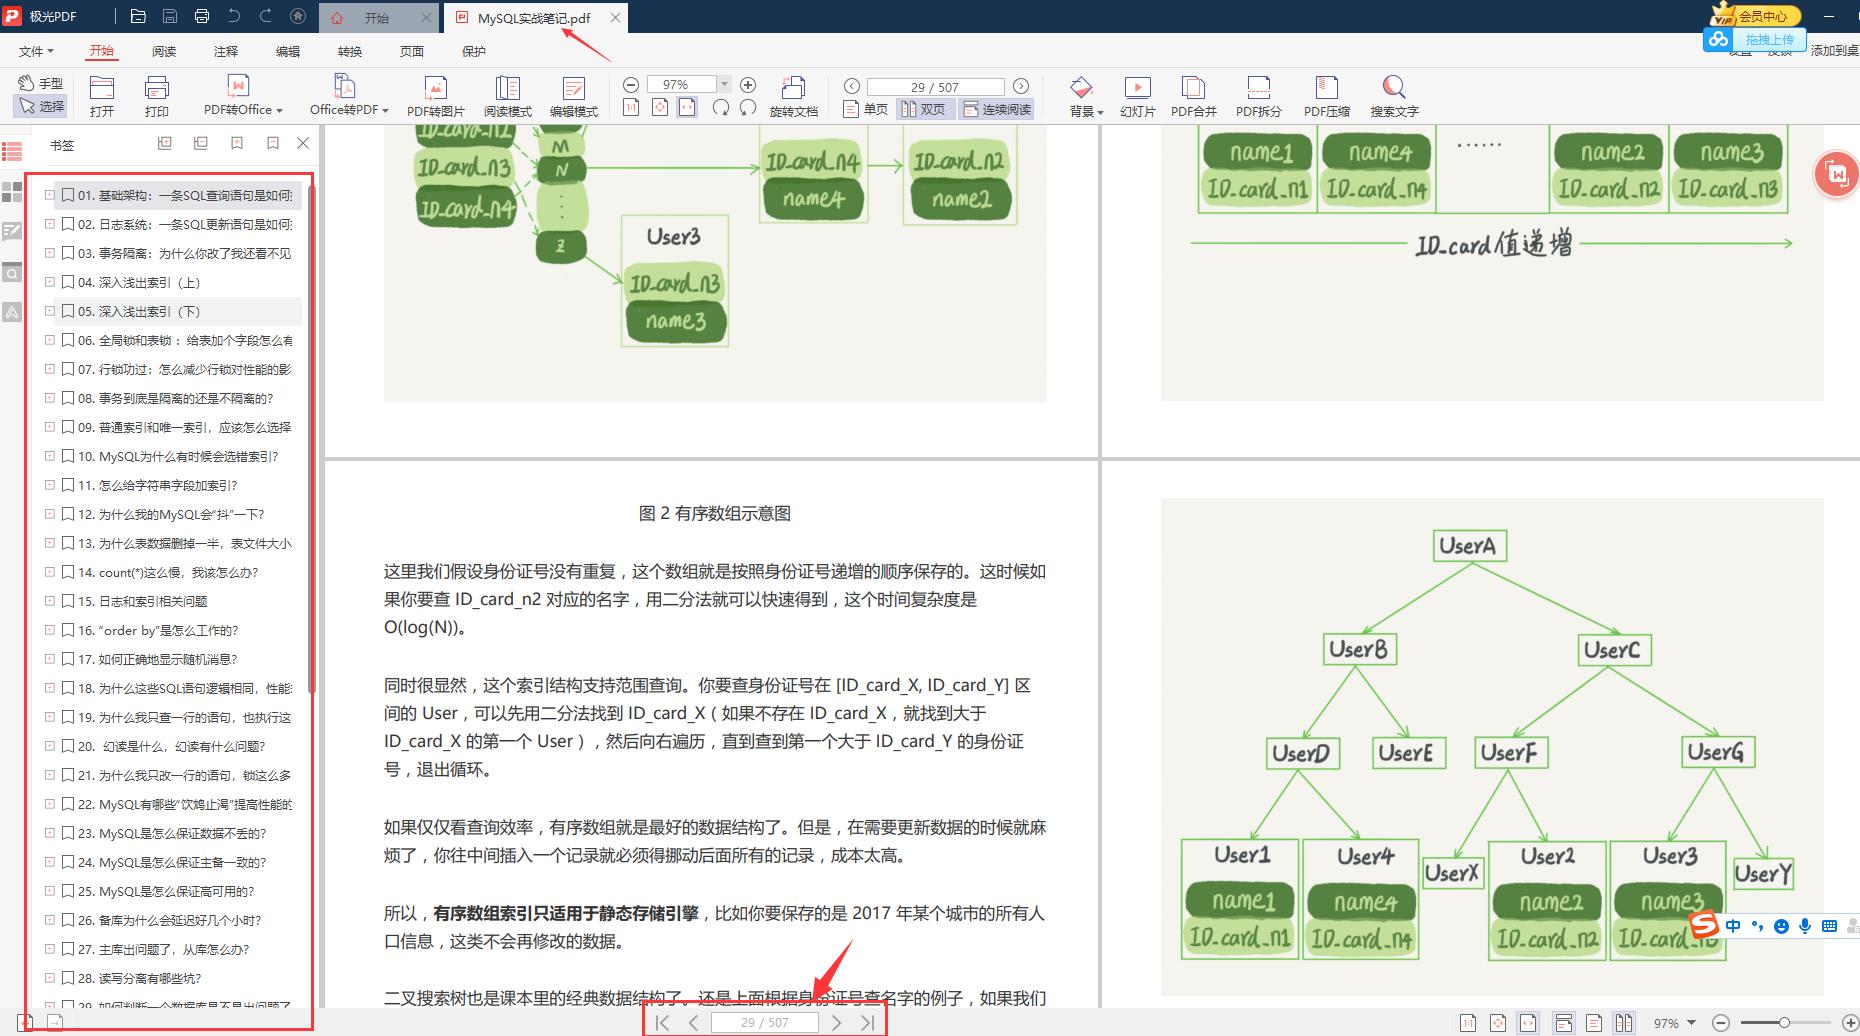Click status bar two-page view icon
Screen dimensions: 1860x1036
click(1624, 1023)
